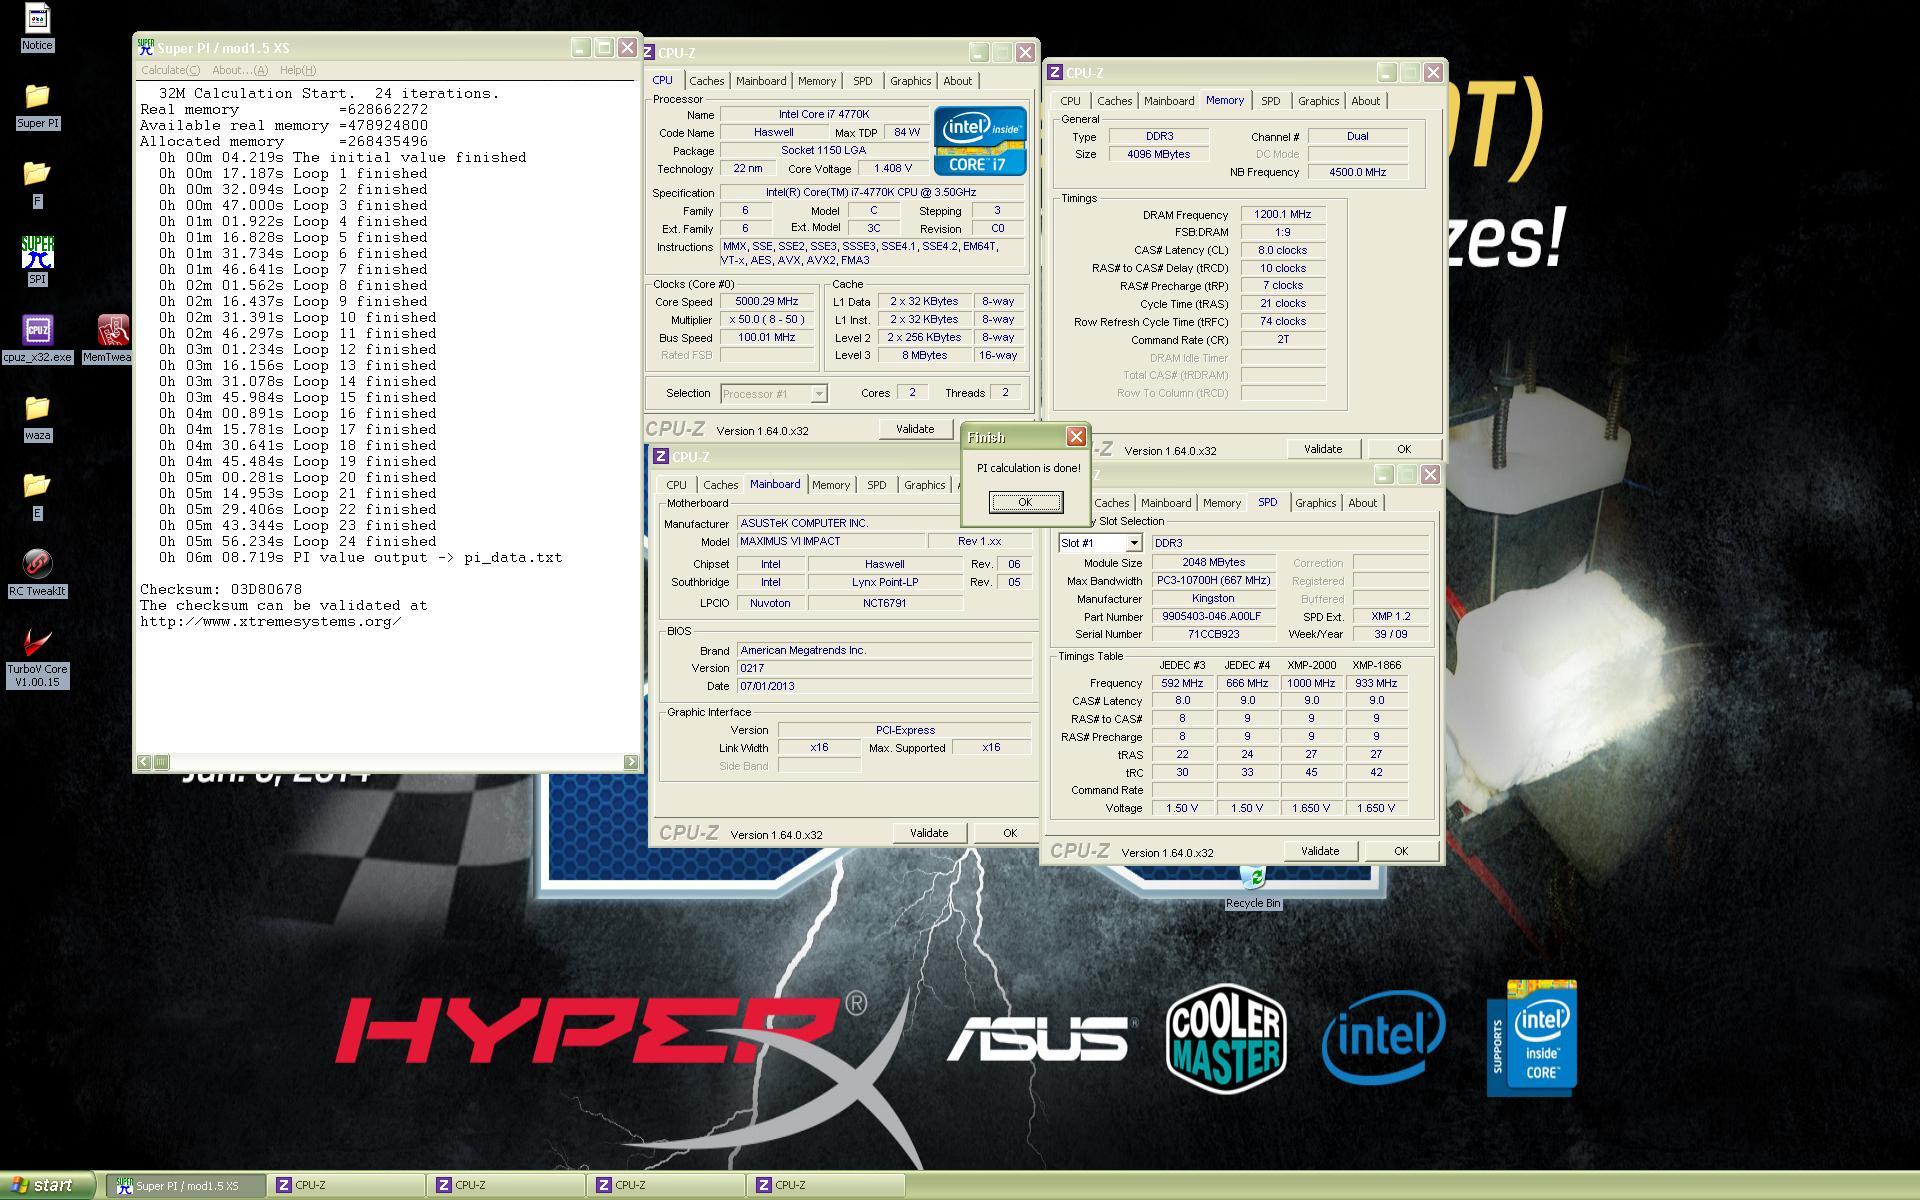Image resolution: width=1920 pixels, height=1200 pixels.
Task: Click the Part Number 9905403-046.A00LF field
Action: (1212, 617)
